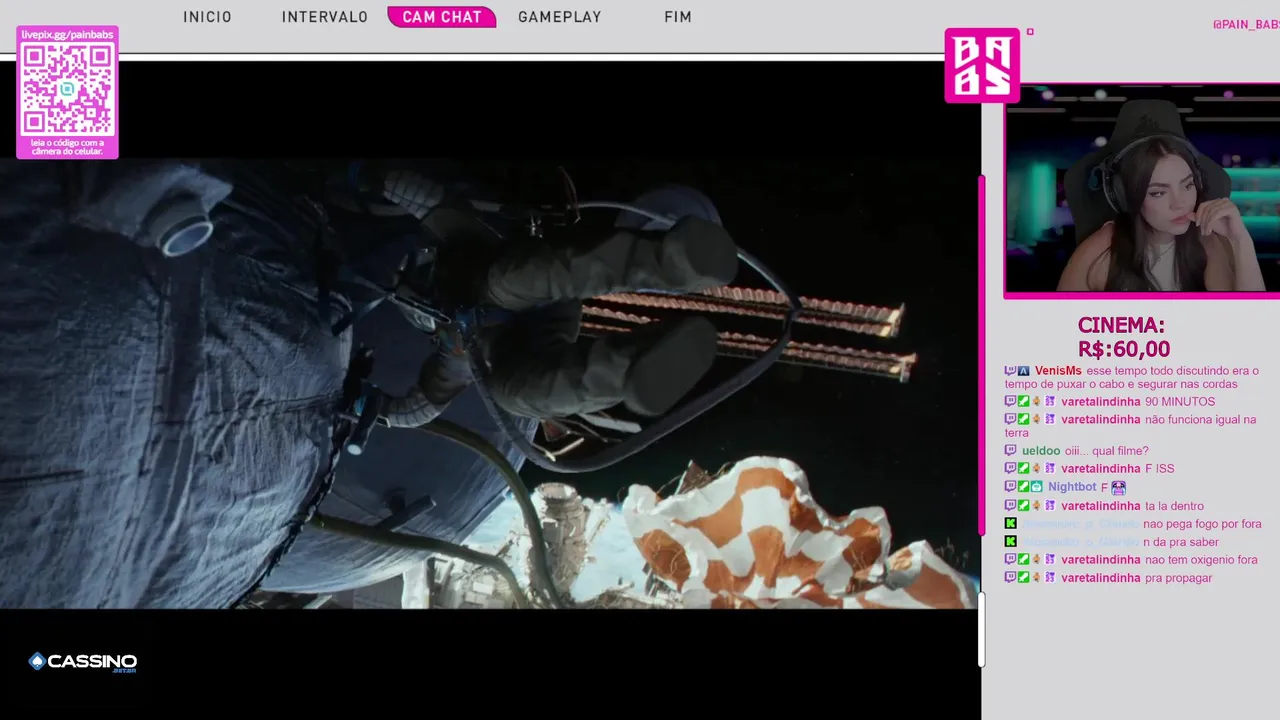Click the Twitch icon on the 'ta la dentro' row
The height and width of the screenshot is (720, 1280).
(1010, 506)
